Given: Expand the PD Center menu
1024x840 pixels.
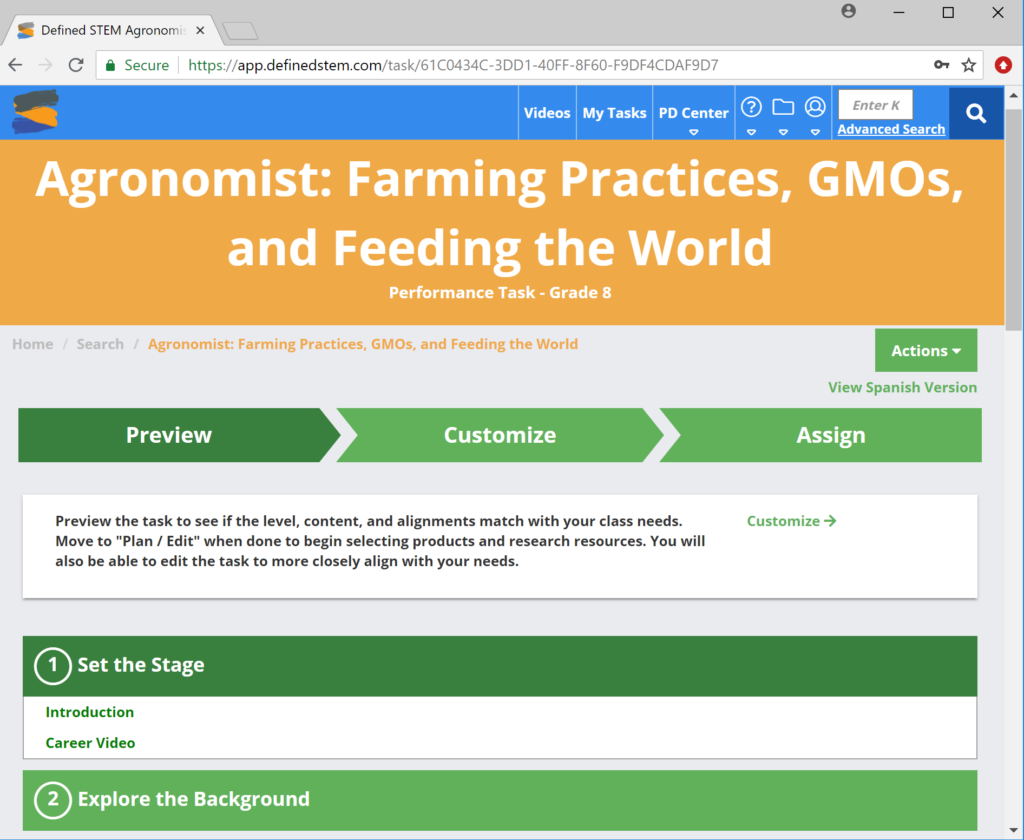Looking at the screenshot, I should pos(693,113).
